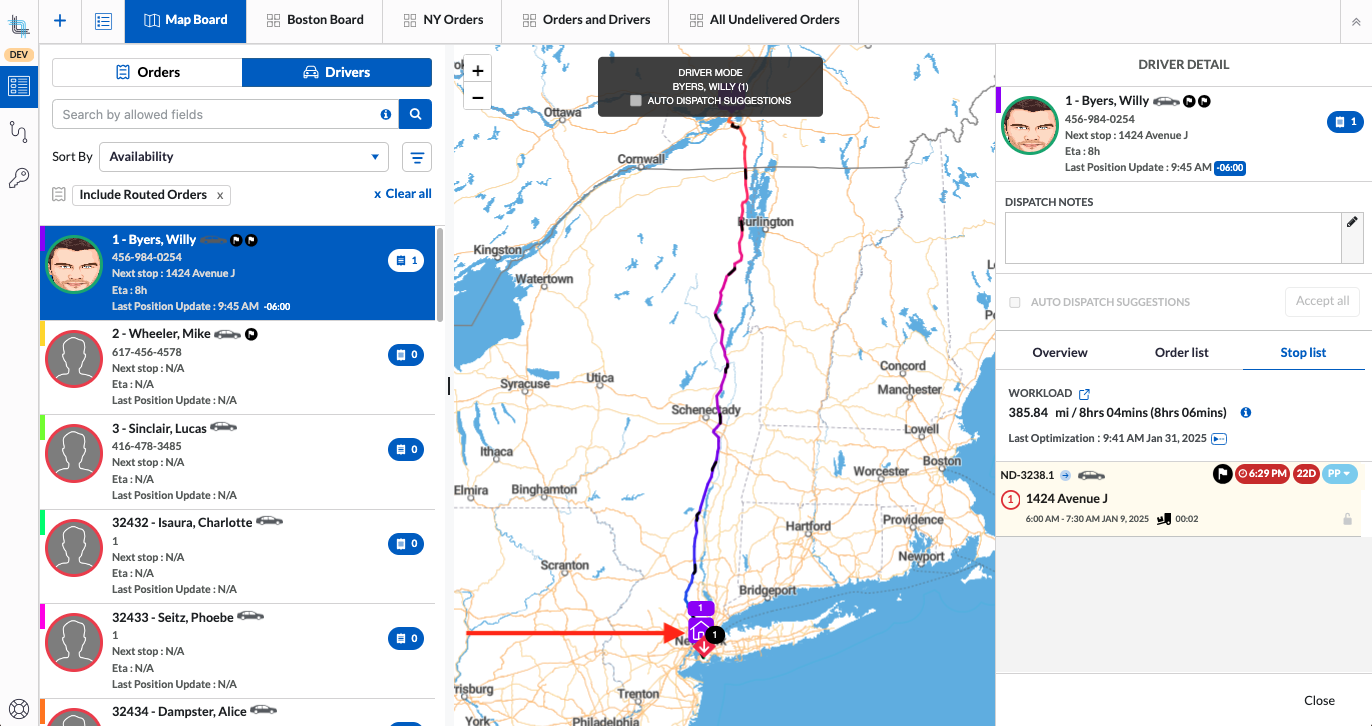The image size is (1372, 726).
Task: Click the lock icon on stop 1424 Avenue J
Action: (x=1347, y=519)
